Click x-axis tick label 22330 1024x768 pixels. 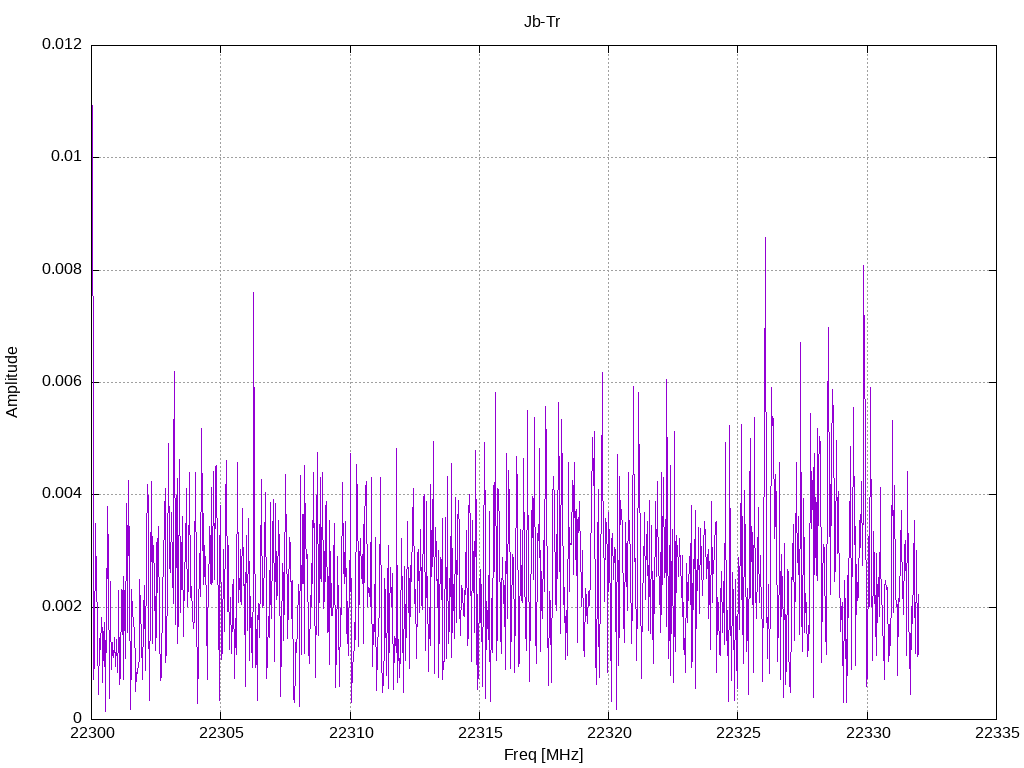click(x=868, y=733)
